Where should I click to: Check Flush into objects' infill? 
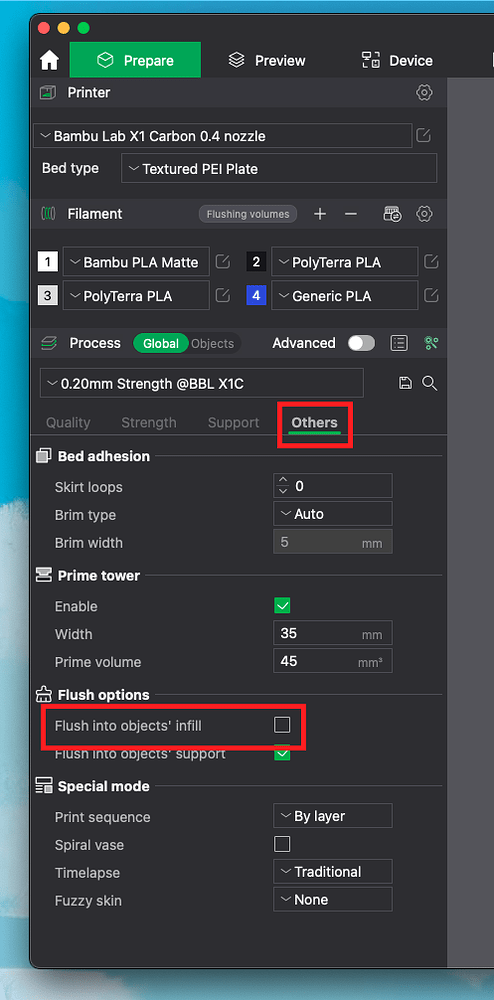pos(282,724)
